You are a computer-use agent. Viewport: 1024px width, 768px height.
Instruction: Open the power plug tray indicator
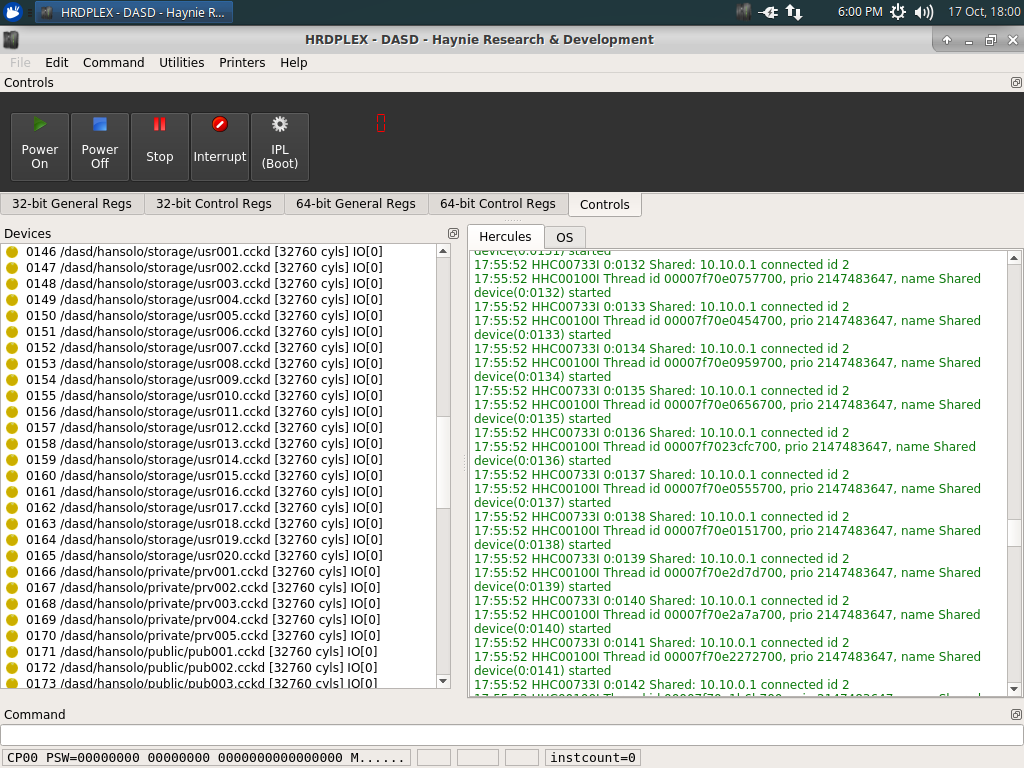768,12
